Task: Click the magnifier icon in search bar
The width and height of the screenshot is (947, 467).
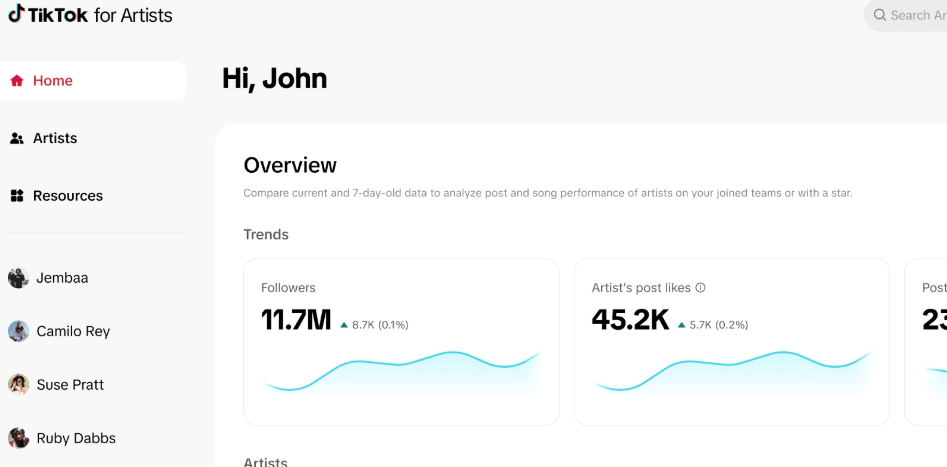Action: click(x=880, y=15)
